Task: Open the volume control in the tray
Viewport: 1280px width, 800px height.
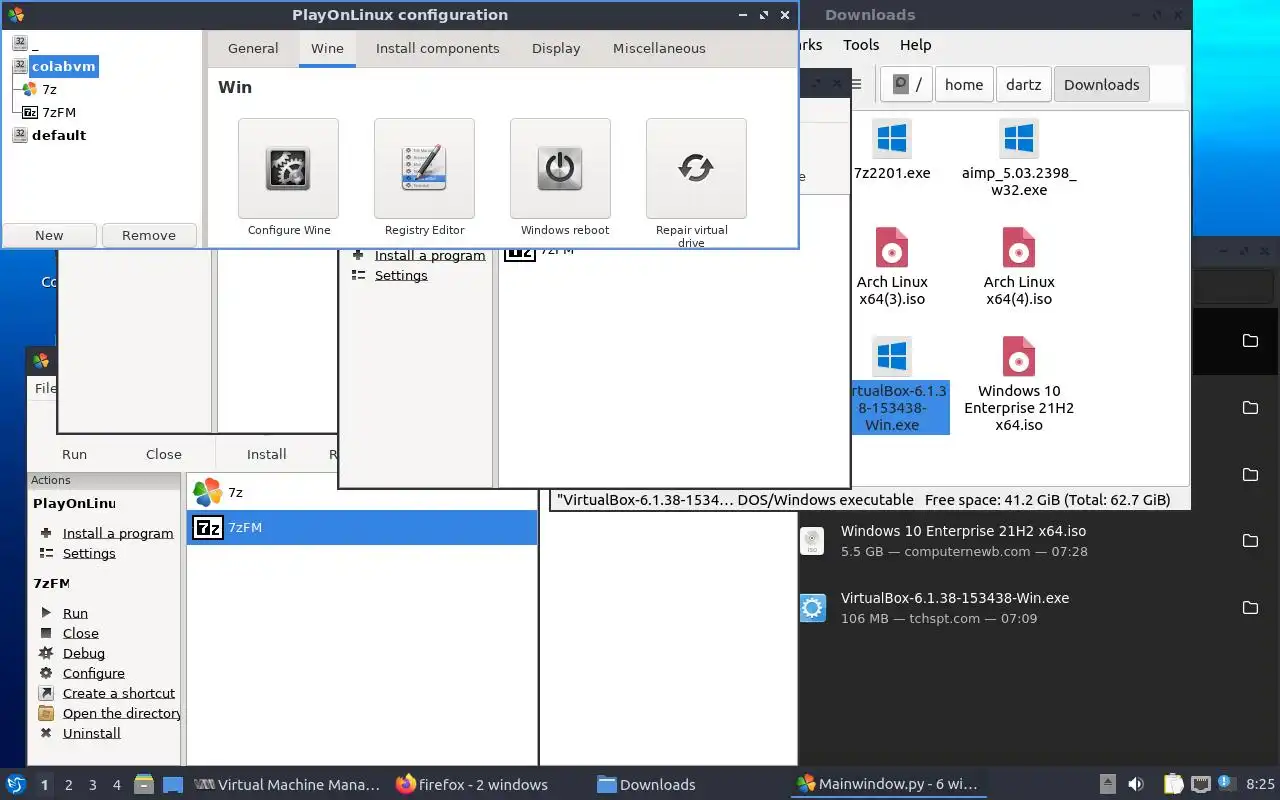Action: 1135,784
